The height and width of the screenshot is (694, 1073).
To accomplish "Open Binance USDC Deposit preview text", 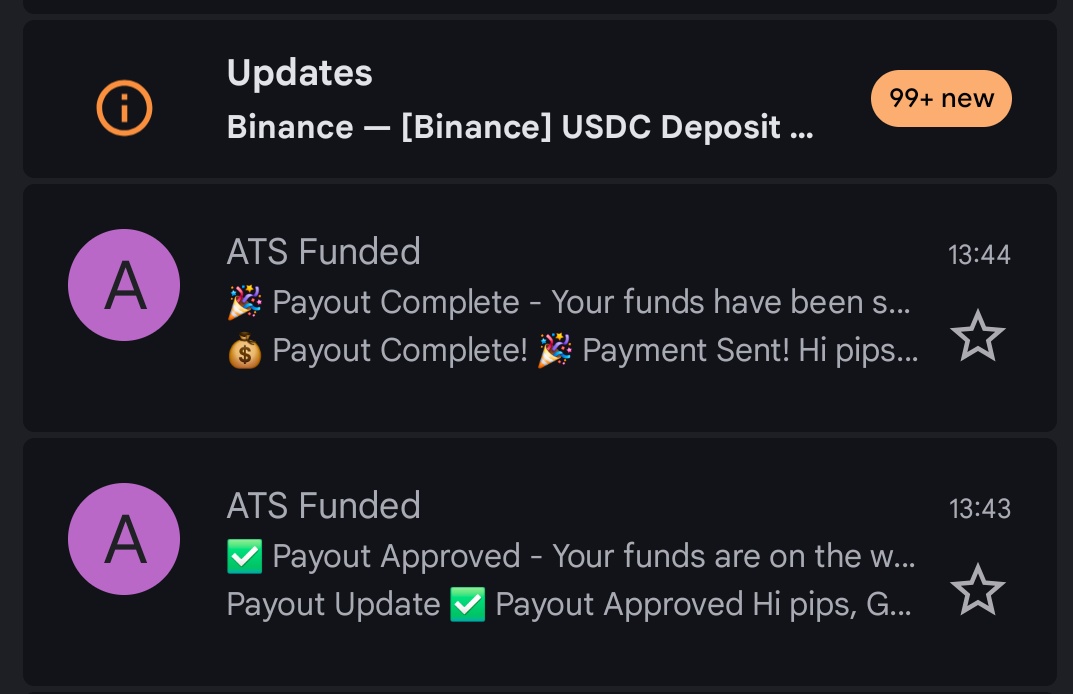I will click(519, 128).
